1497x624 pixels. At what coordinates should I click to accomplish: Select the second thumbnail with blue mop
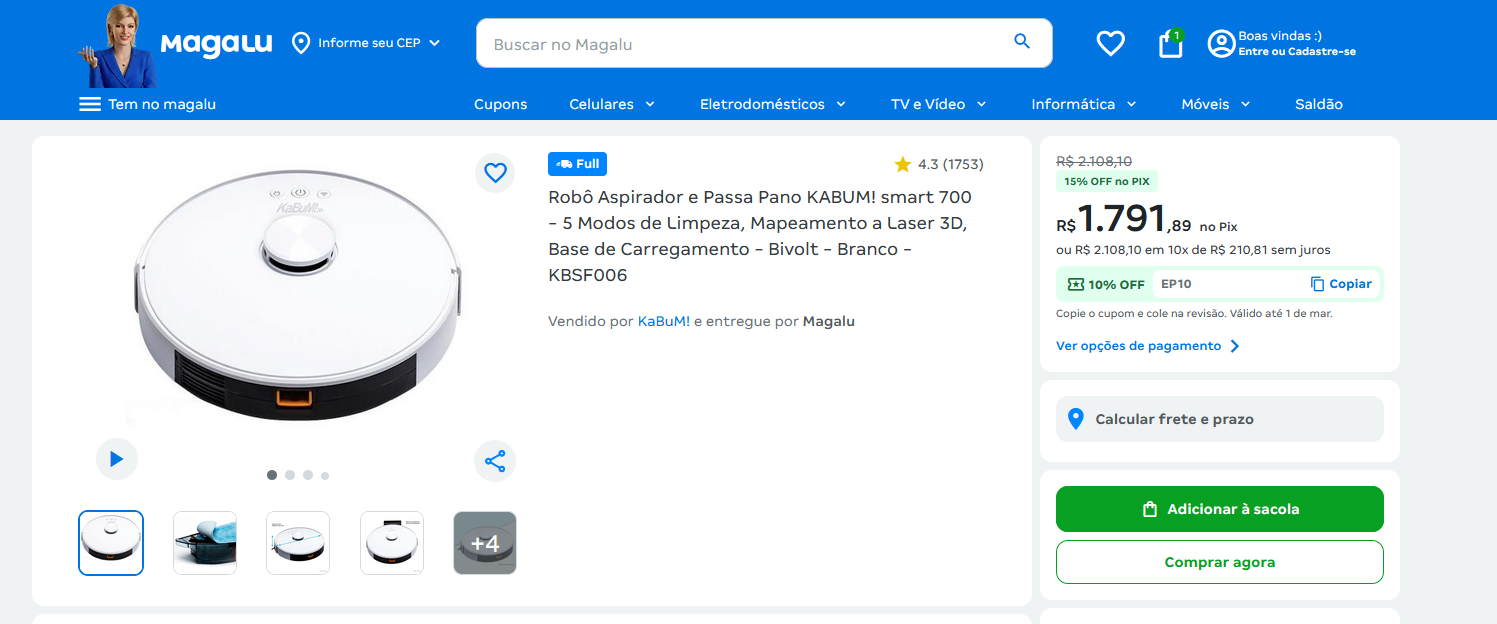pos(205,543)
